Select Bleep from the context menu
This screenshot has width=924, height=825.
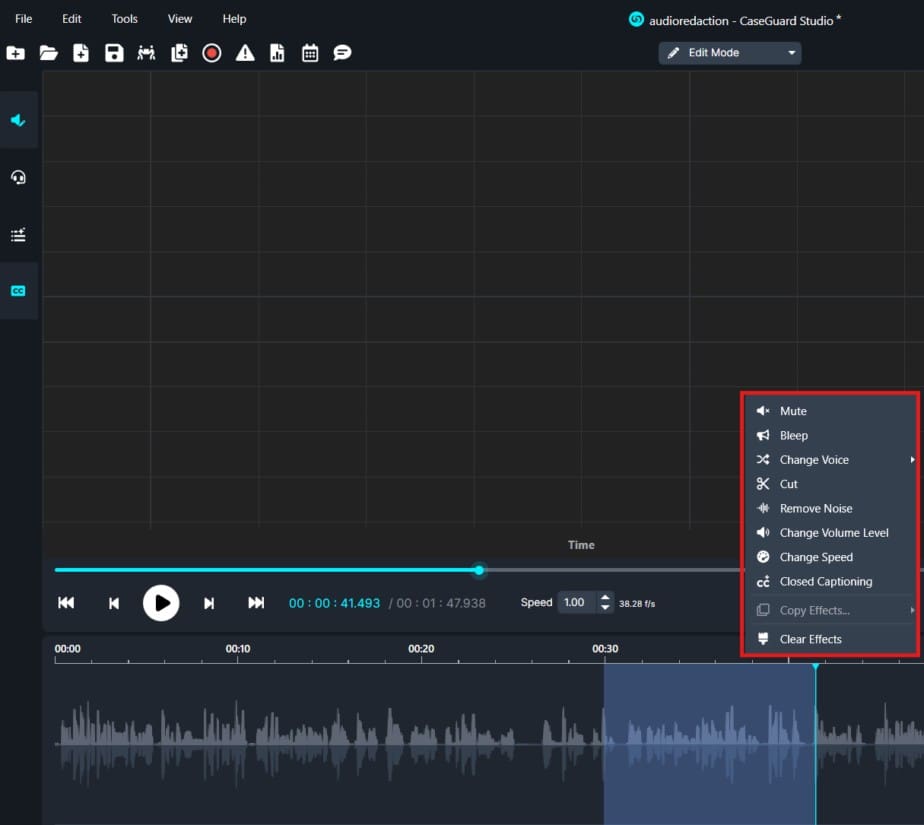tap(794, 436)
